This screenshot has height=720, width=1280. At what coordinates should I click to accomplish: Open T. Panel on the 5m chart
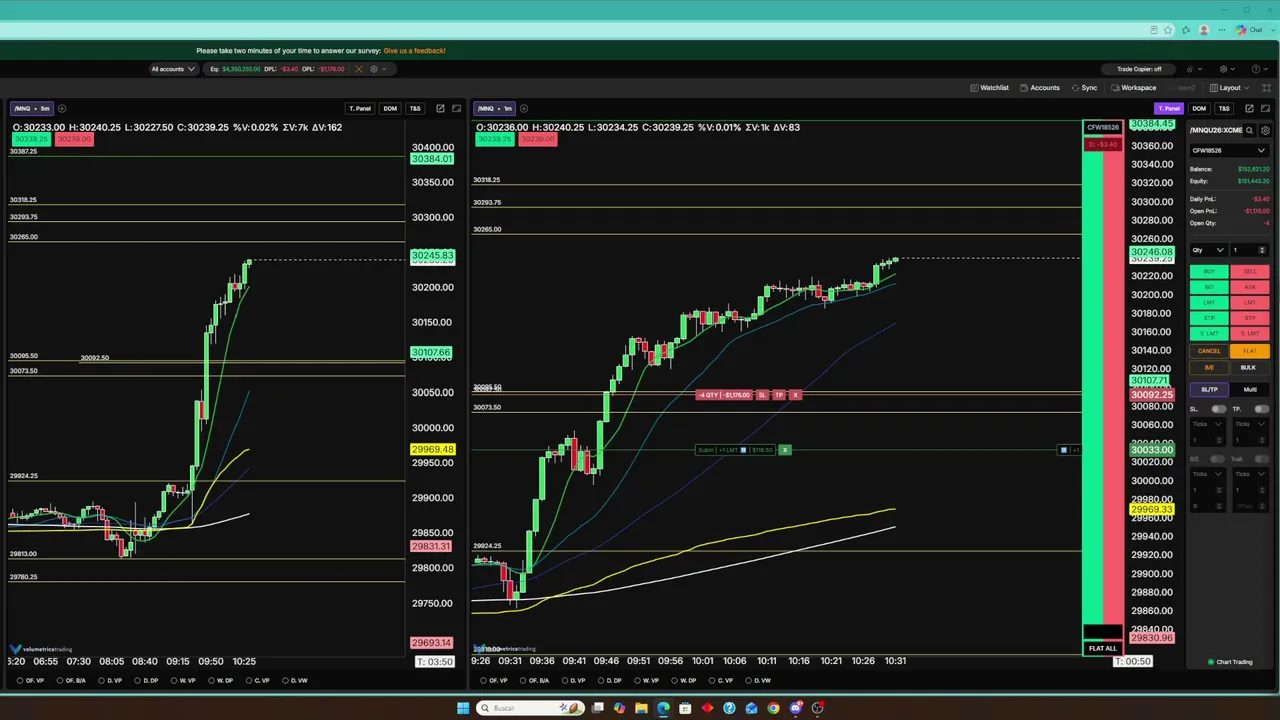(x=360, y=108)
